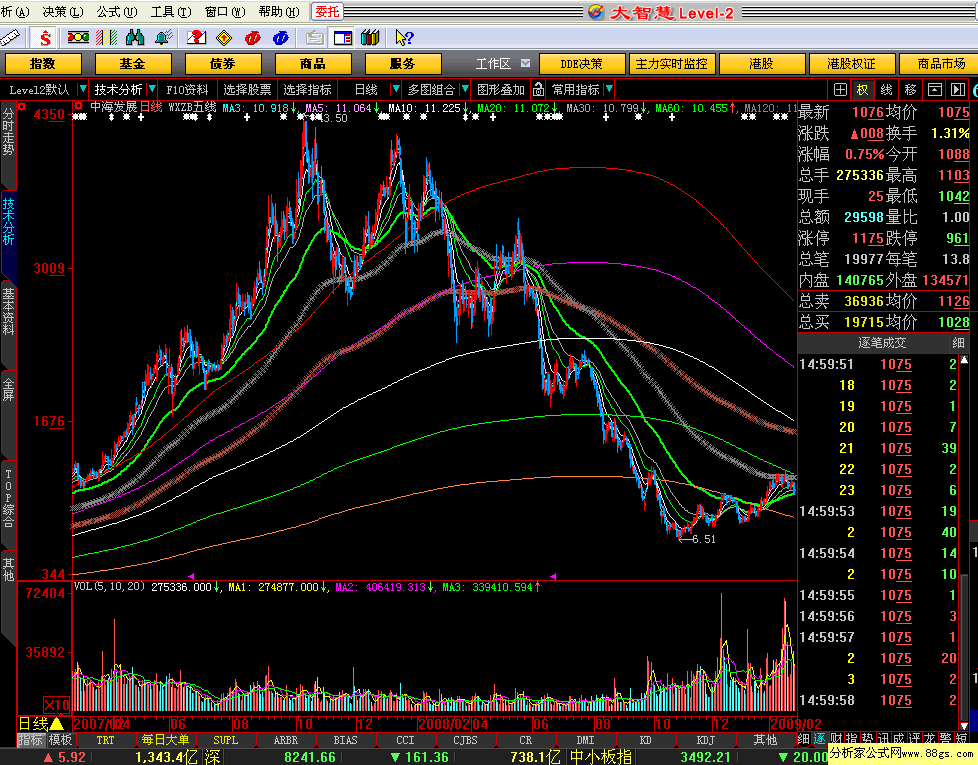The width and height of the screenshot is (978, 765).
Task: Switch to 模板 mode at bottom left
Action: coord(61,740)
